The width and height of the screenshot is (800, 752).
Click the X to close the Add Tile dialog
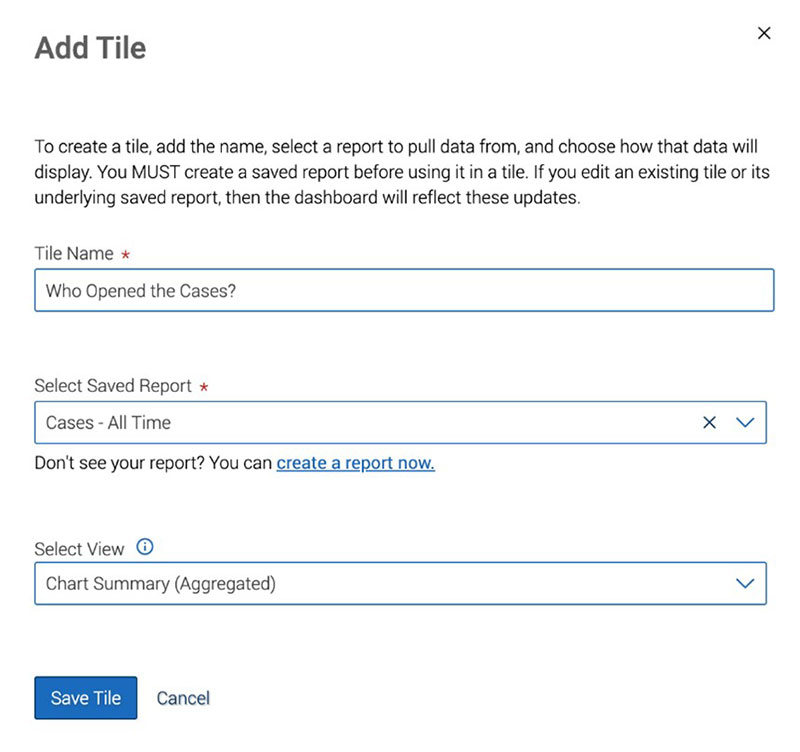pyautogui.click(x=764, y=33)
